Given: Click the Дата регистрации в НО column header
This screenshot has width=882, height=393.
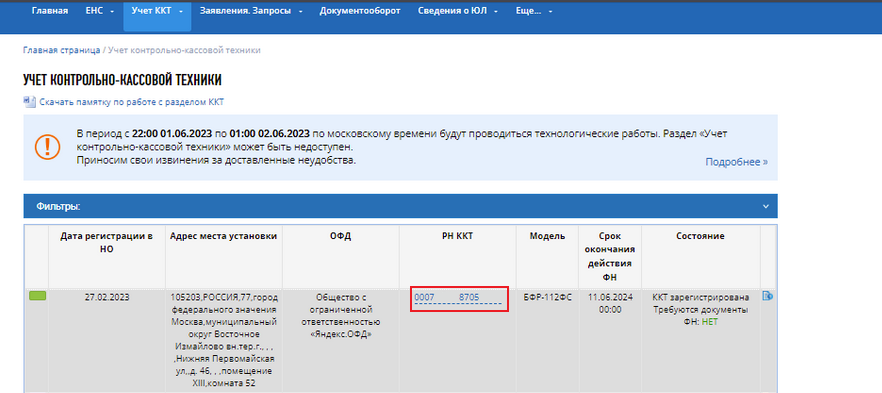Looking at the screenshot, I should point(106,242).
